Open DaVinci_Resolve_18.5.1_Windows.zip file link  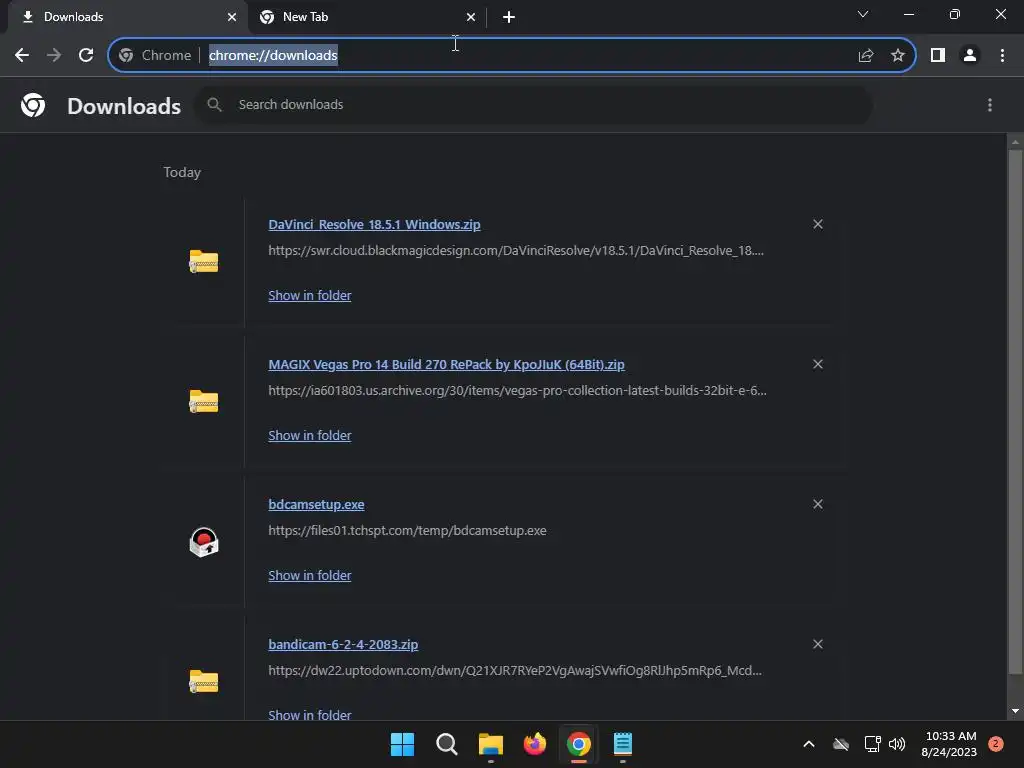click(x=374, y=225)
